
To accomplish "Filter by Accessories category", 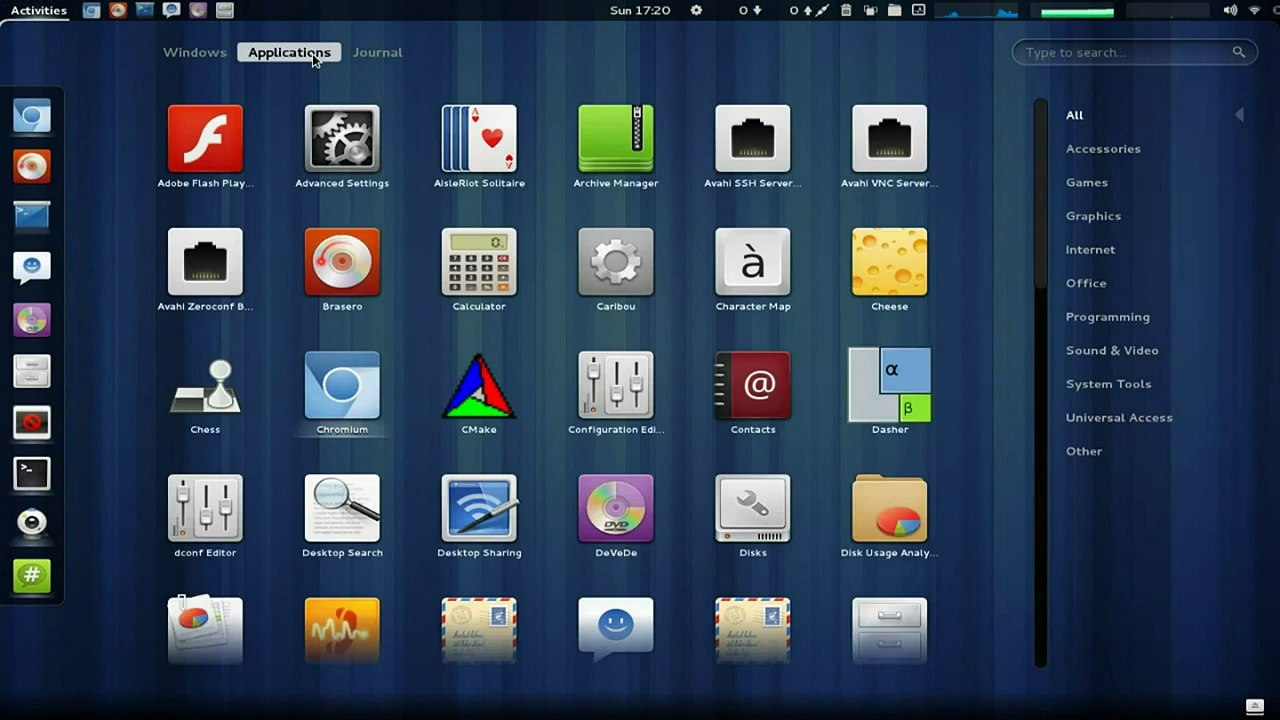I will [x=1103, y=149].
